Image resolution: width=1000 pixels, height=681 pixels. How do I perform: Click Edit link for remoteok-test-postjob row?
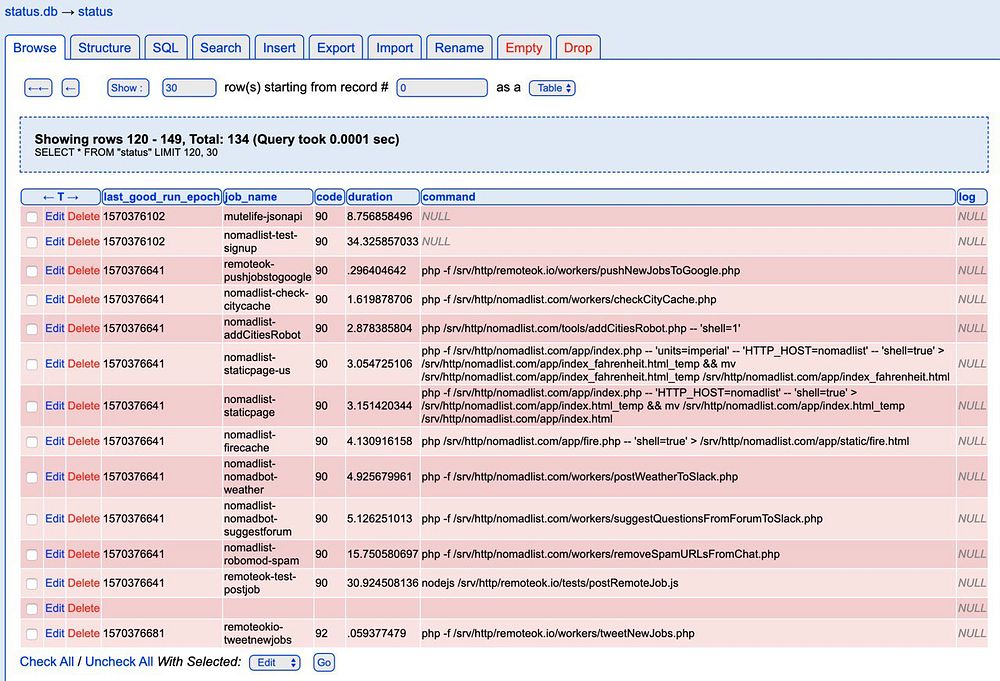[x=55, y=583]
